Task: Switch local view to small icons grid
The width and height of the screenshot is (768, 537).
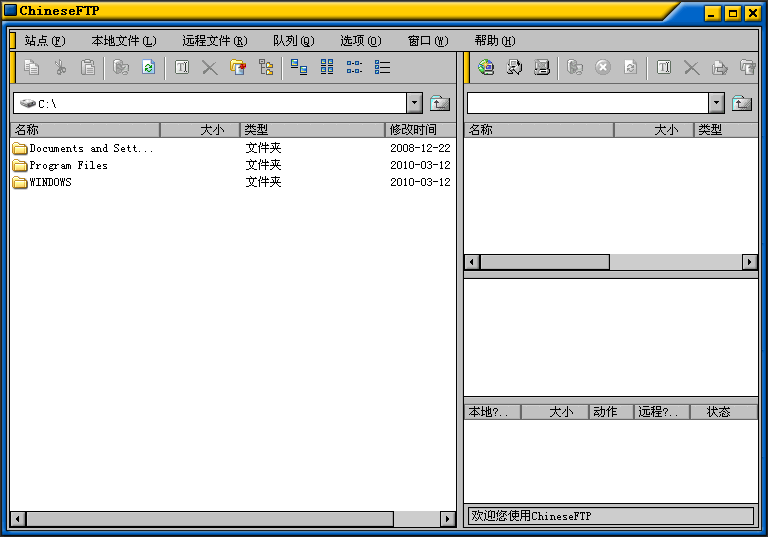Action: [327, 67]
